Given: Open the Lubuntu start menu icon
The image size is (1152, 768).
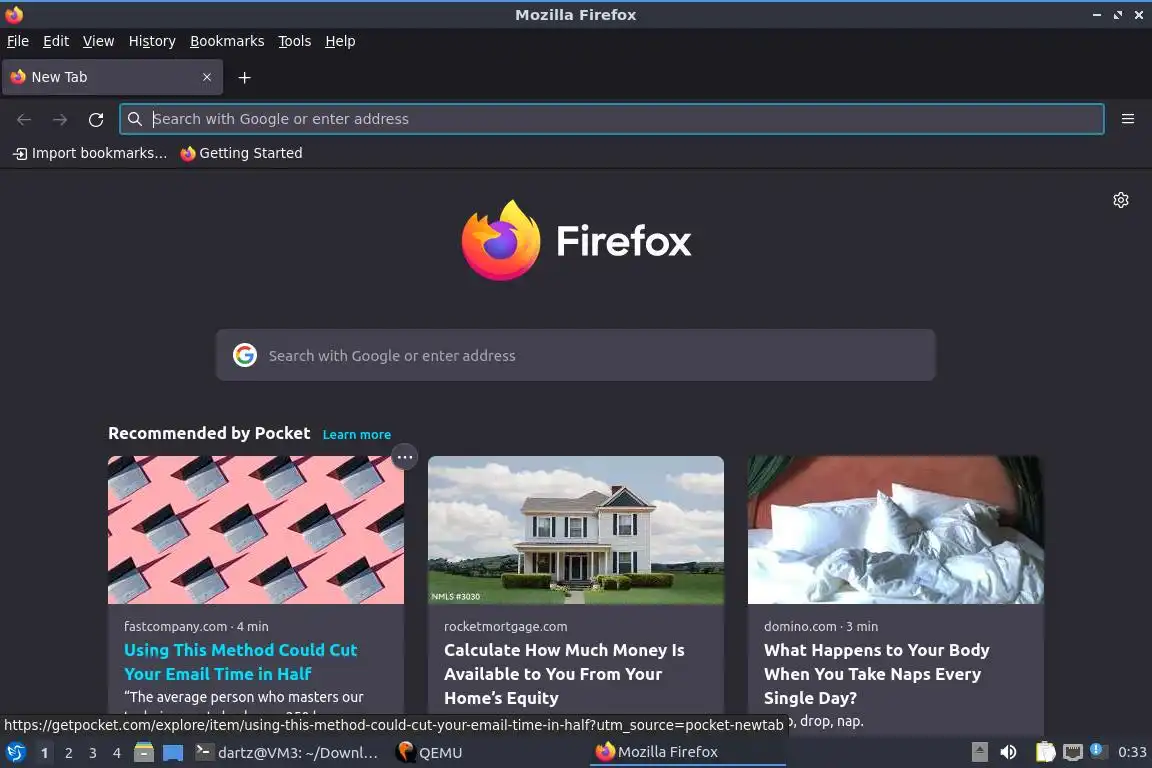Looking at the screenshot, I should click(15, 752).
